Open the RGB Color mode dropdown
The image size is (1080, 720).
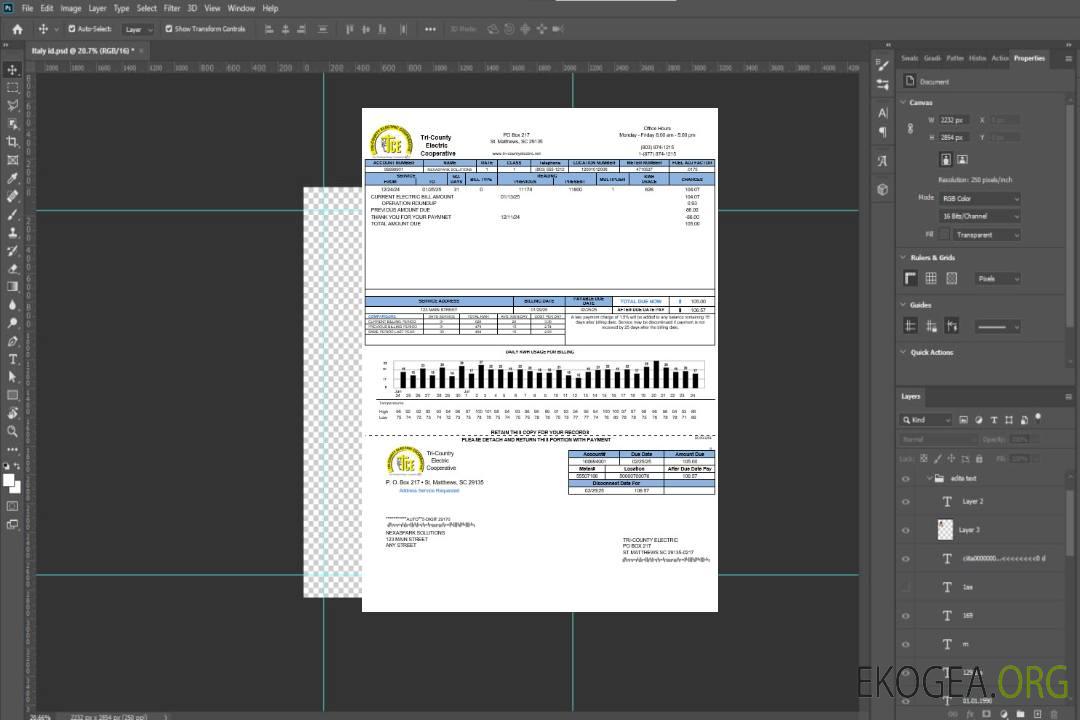click(x=979, y=198)
